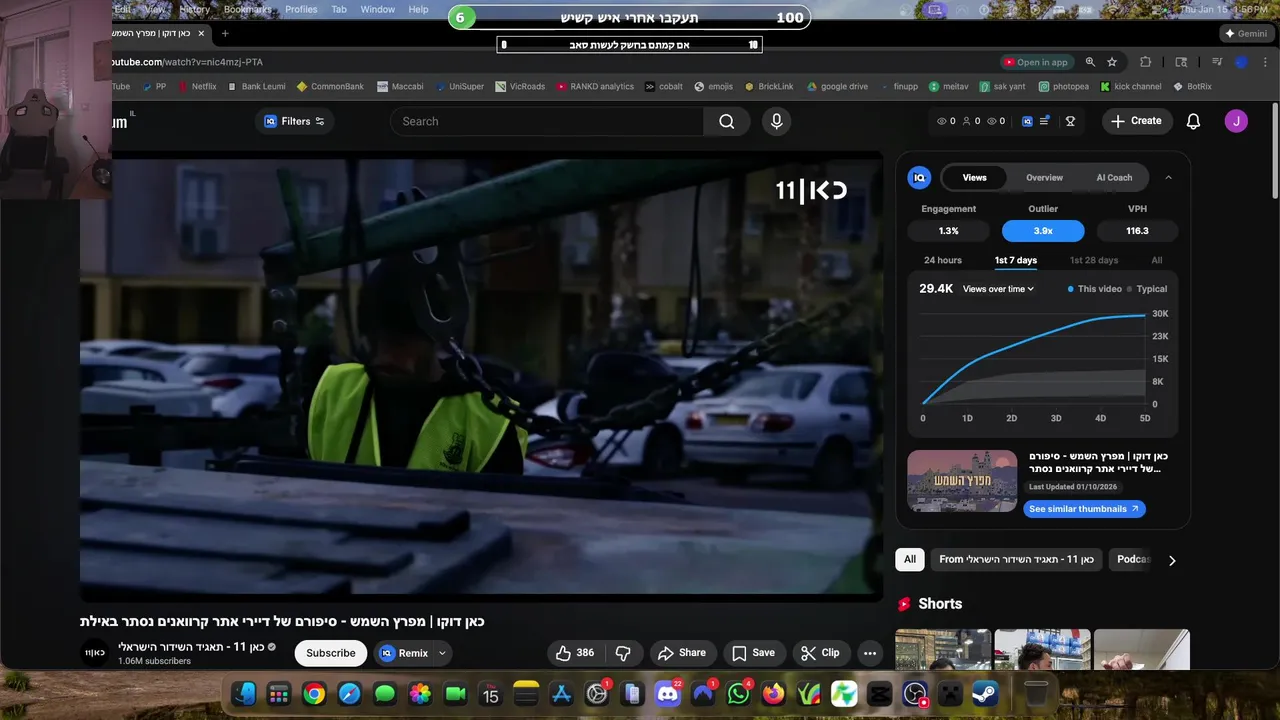Open the vidIQ Filters dropdown
The image size is (1280, 720).
pyautogui.click(x=295, y=121)
